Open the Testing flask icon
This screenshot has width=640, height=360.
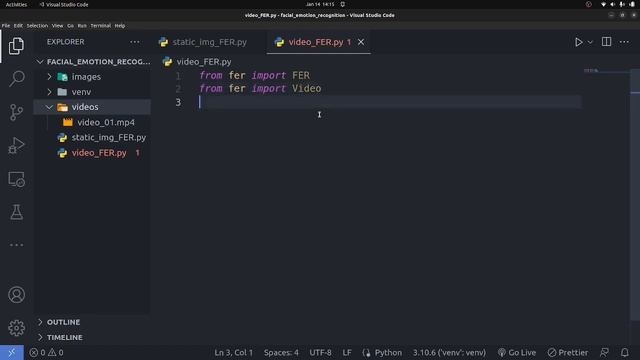[16, 212]
